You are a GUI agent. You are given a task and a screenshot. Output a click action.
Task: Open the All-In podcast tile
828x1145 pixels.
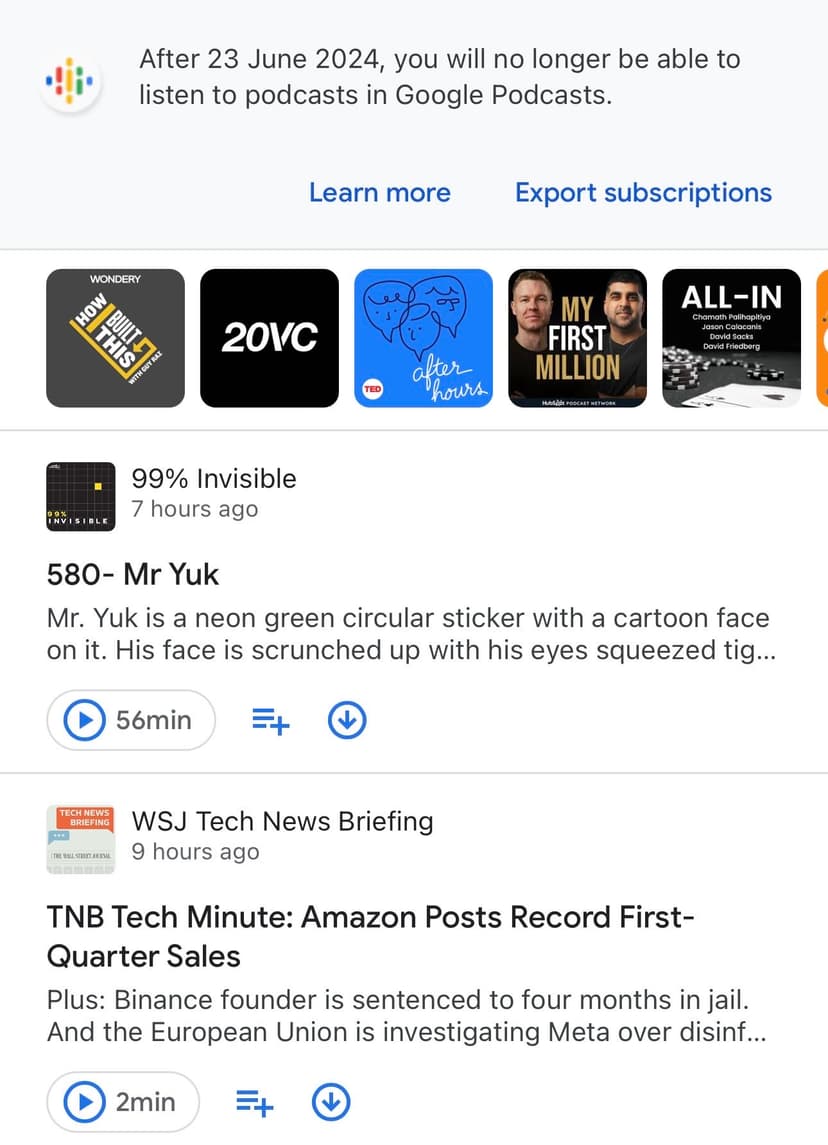point(732,338)
